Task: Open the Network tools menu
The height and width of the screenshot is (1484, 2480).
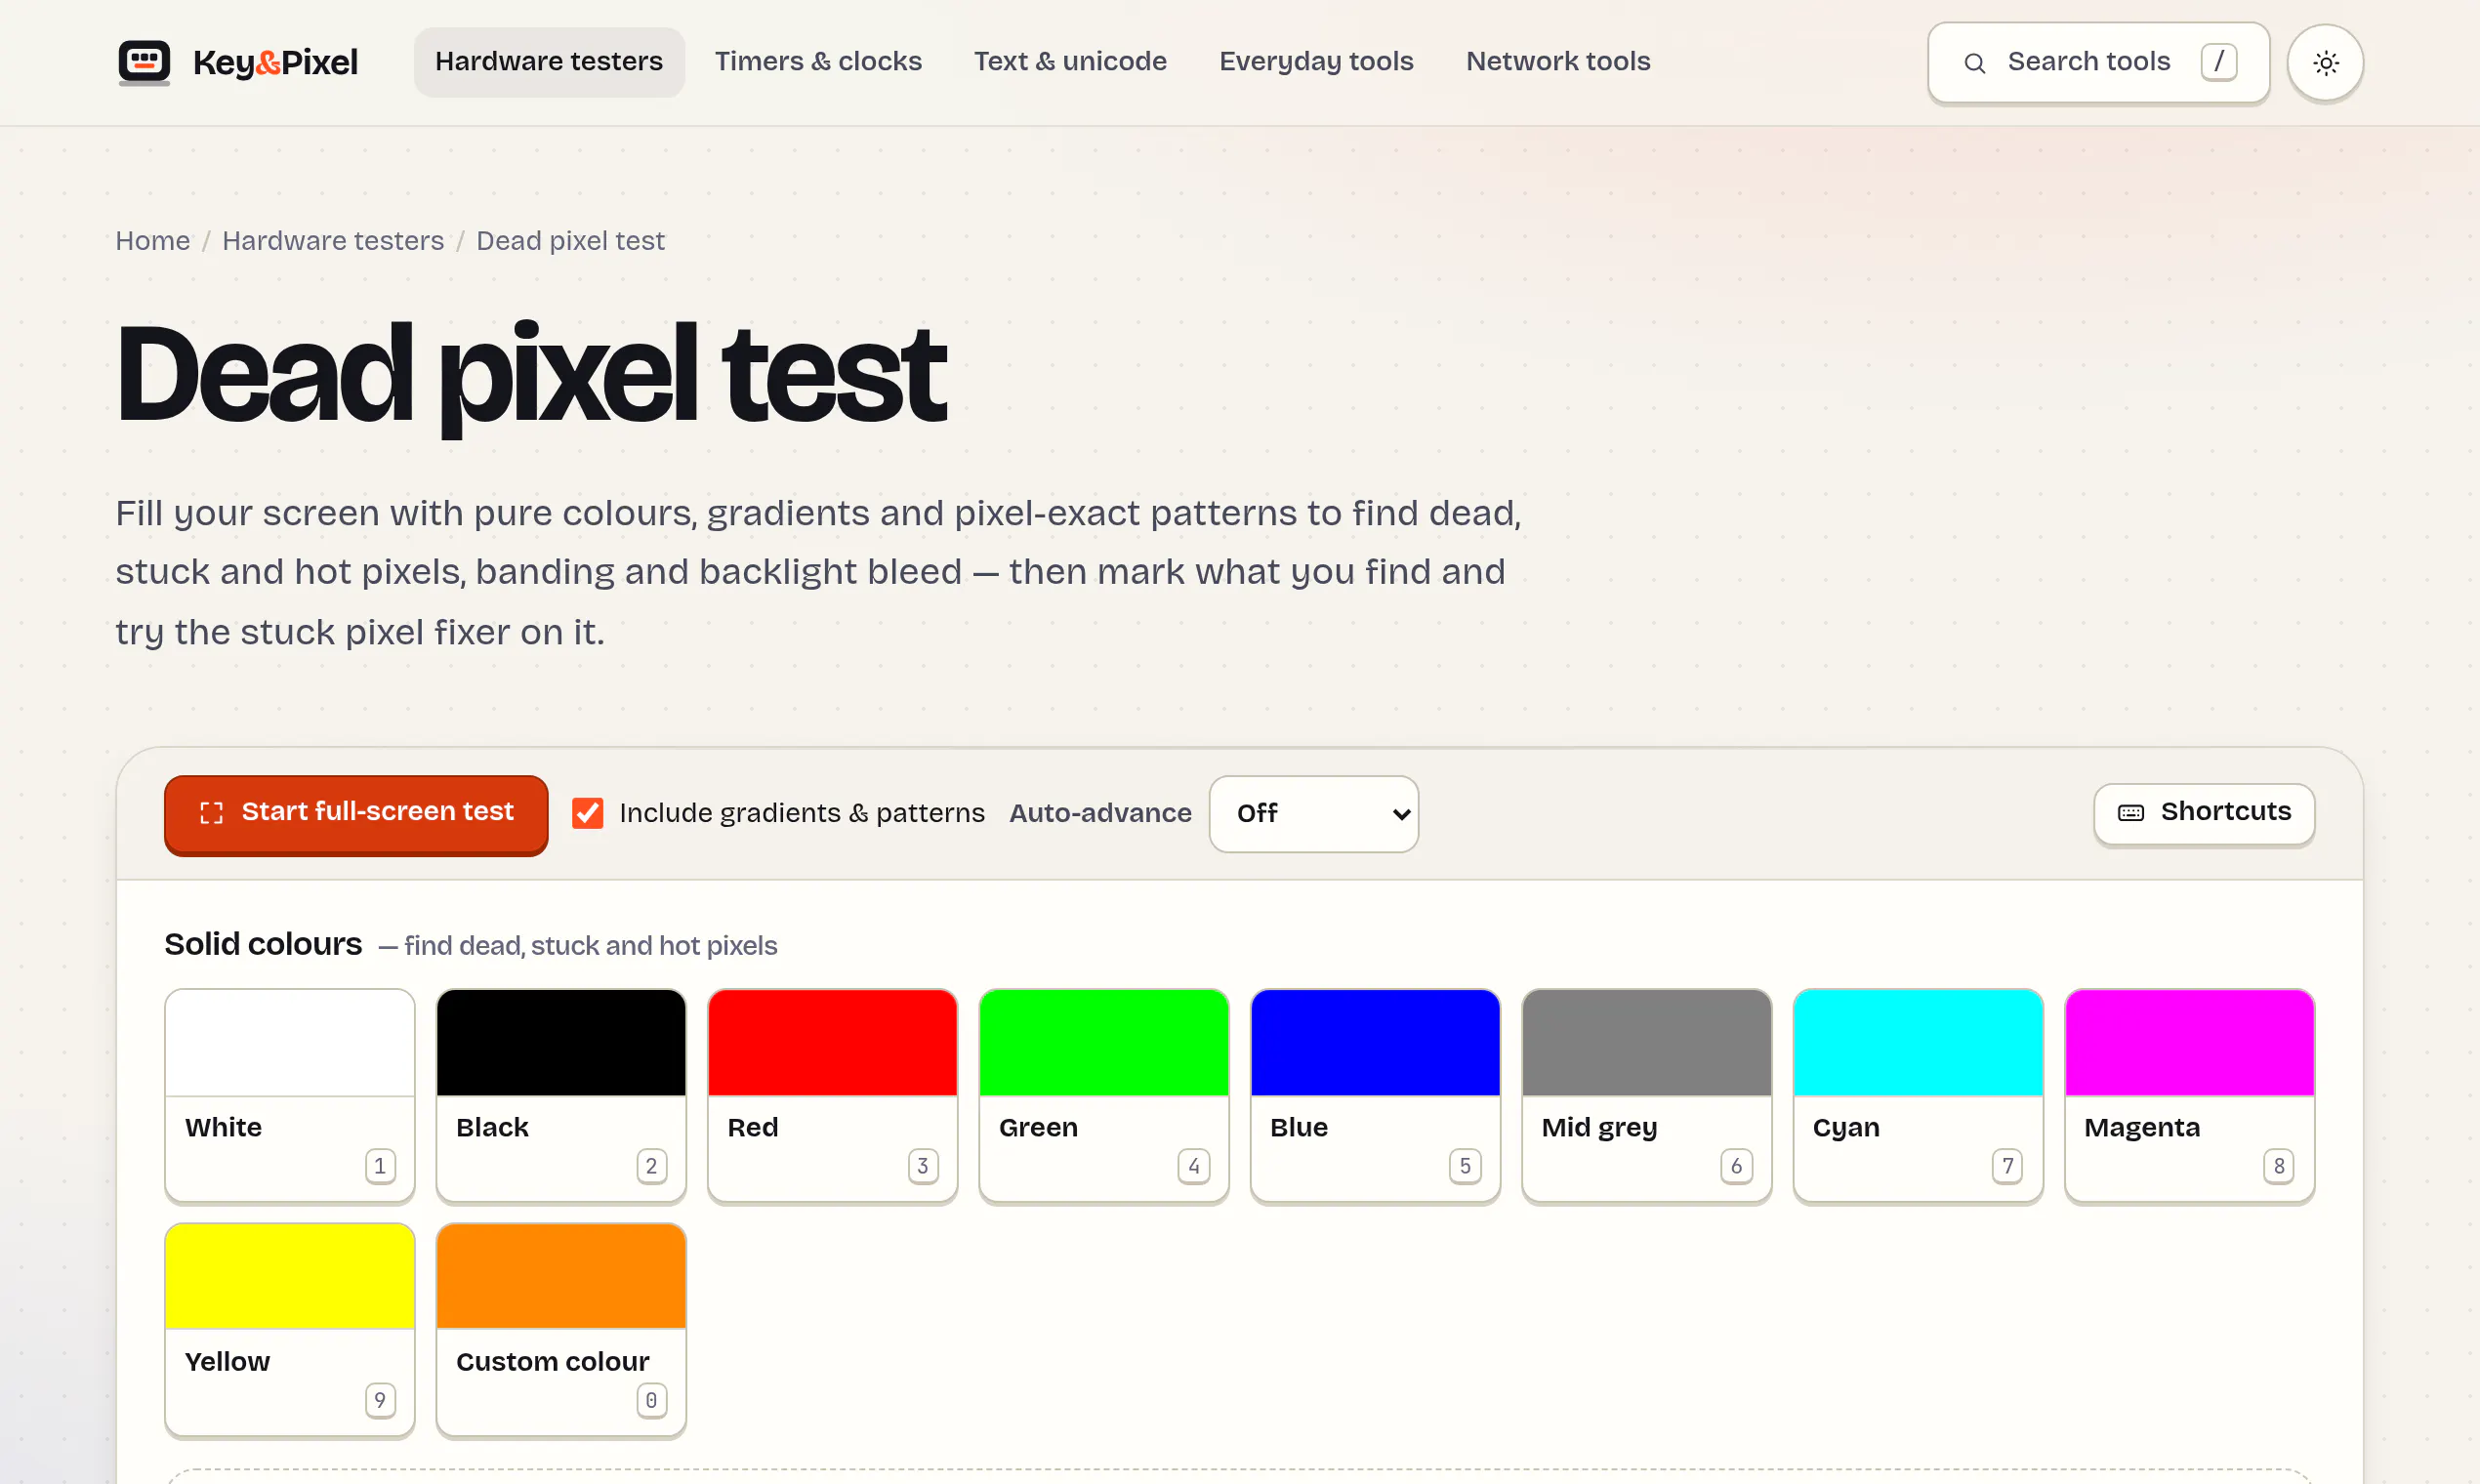Action: point(1558,62)
